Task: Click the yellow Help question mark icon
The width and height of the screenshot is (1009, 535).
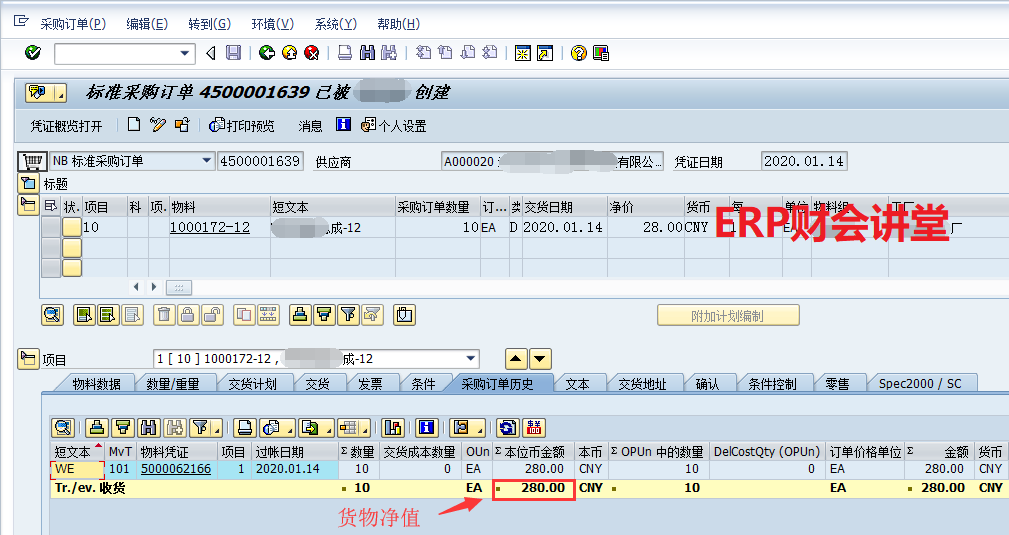Action: click(578, 53)
